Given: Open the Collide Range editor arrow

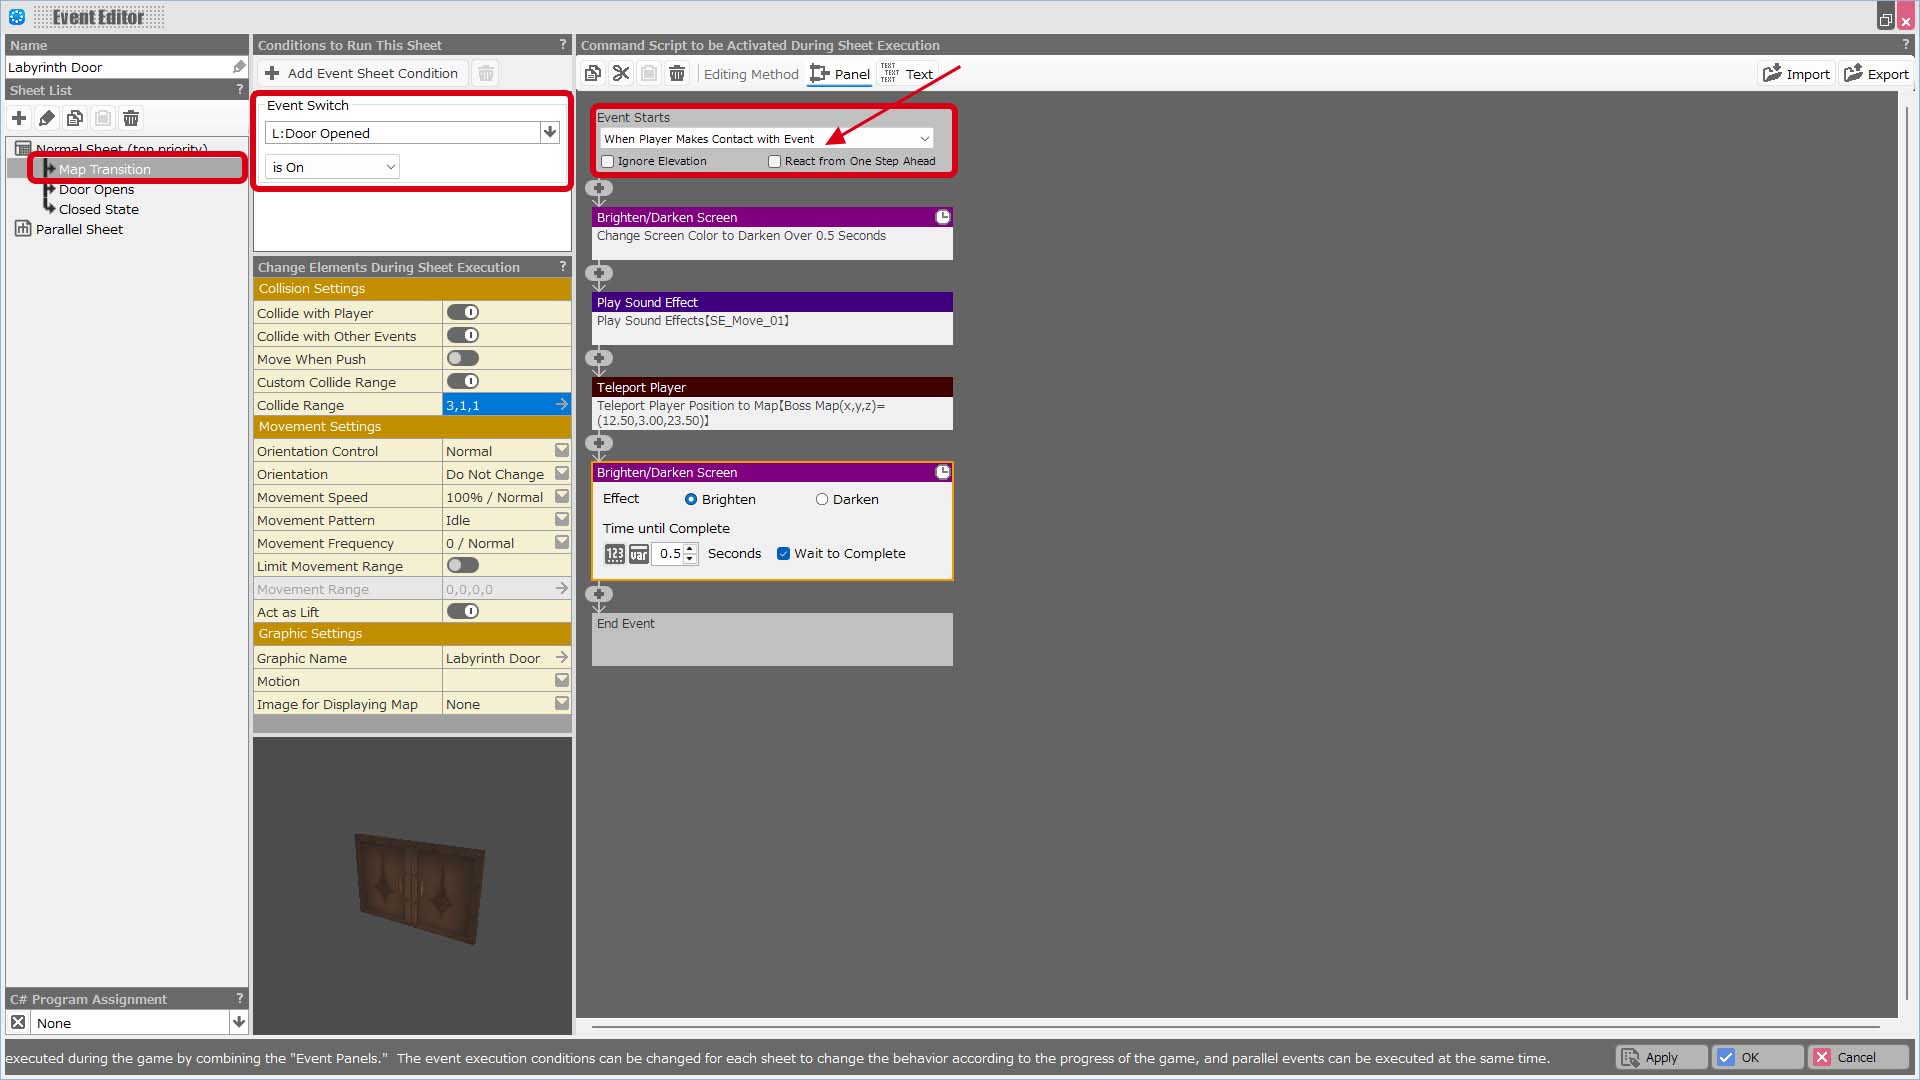Looking at the screenshot, I should click(561, 405).
